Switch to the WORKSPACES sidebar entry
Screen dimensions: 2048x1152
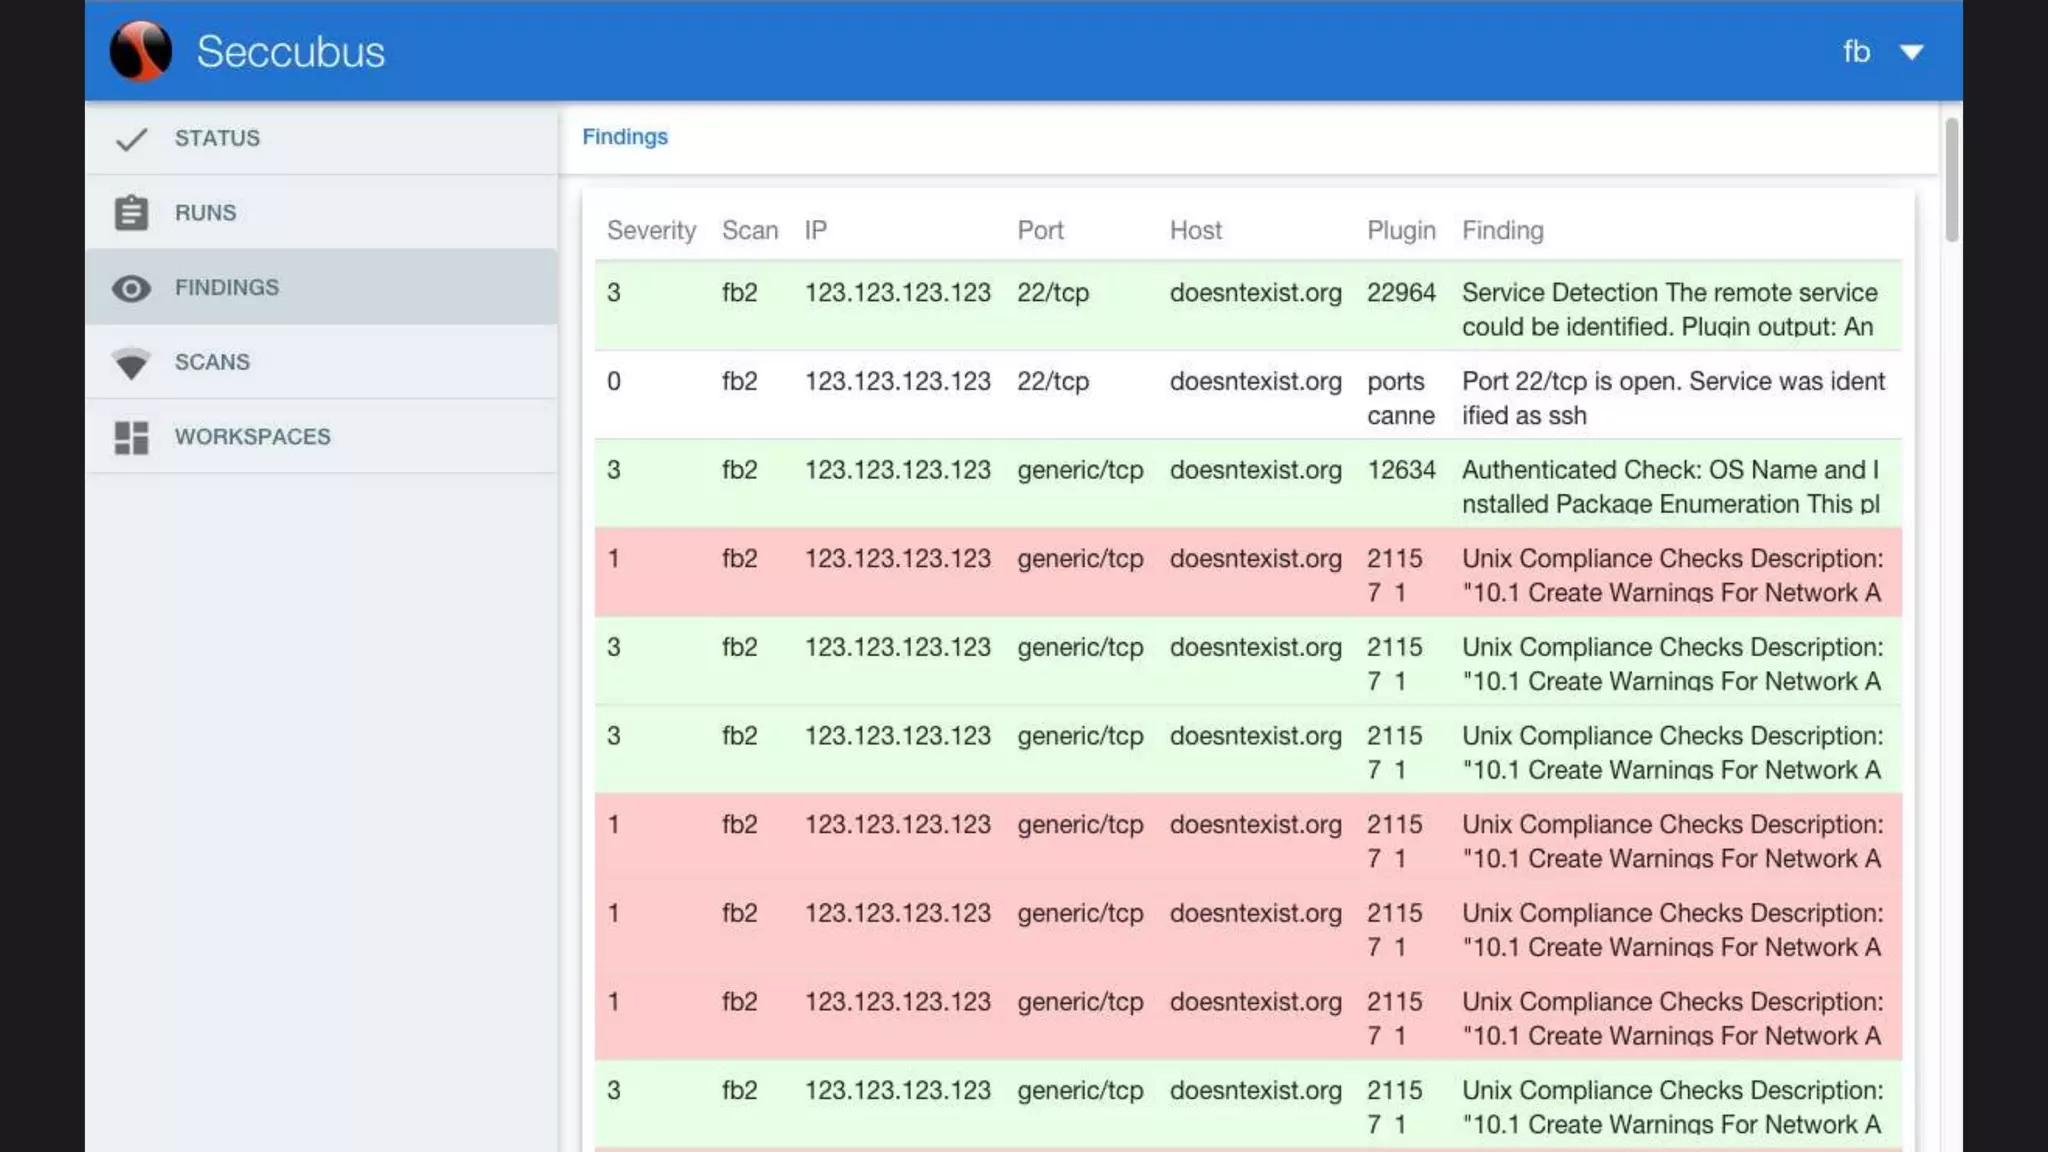click(x=252, y=437)
